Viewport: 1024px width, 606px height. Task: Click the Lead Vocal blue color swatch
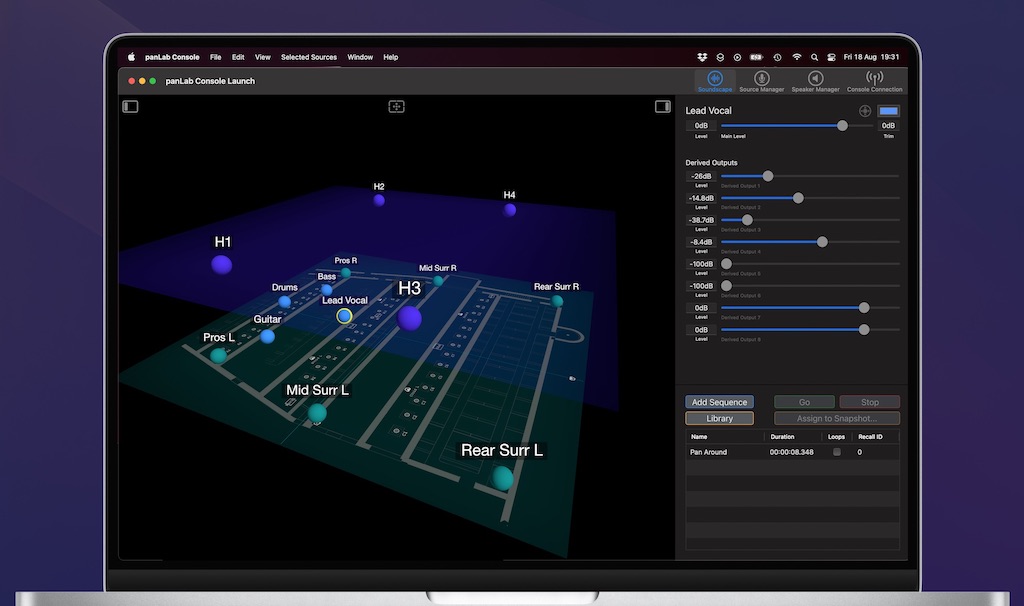888,111
